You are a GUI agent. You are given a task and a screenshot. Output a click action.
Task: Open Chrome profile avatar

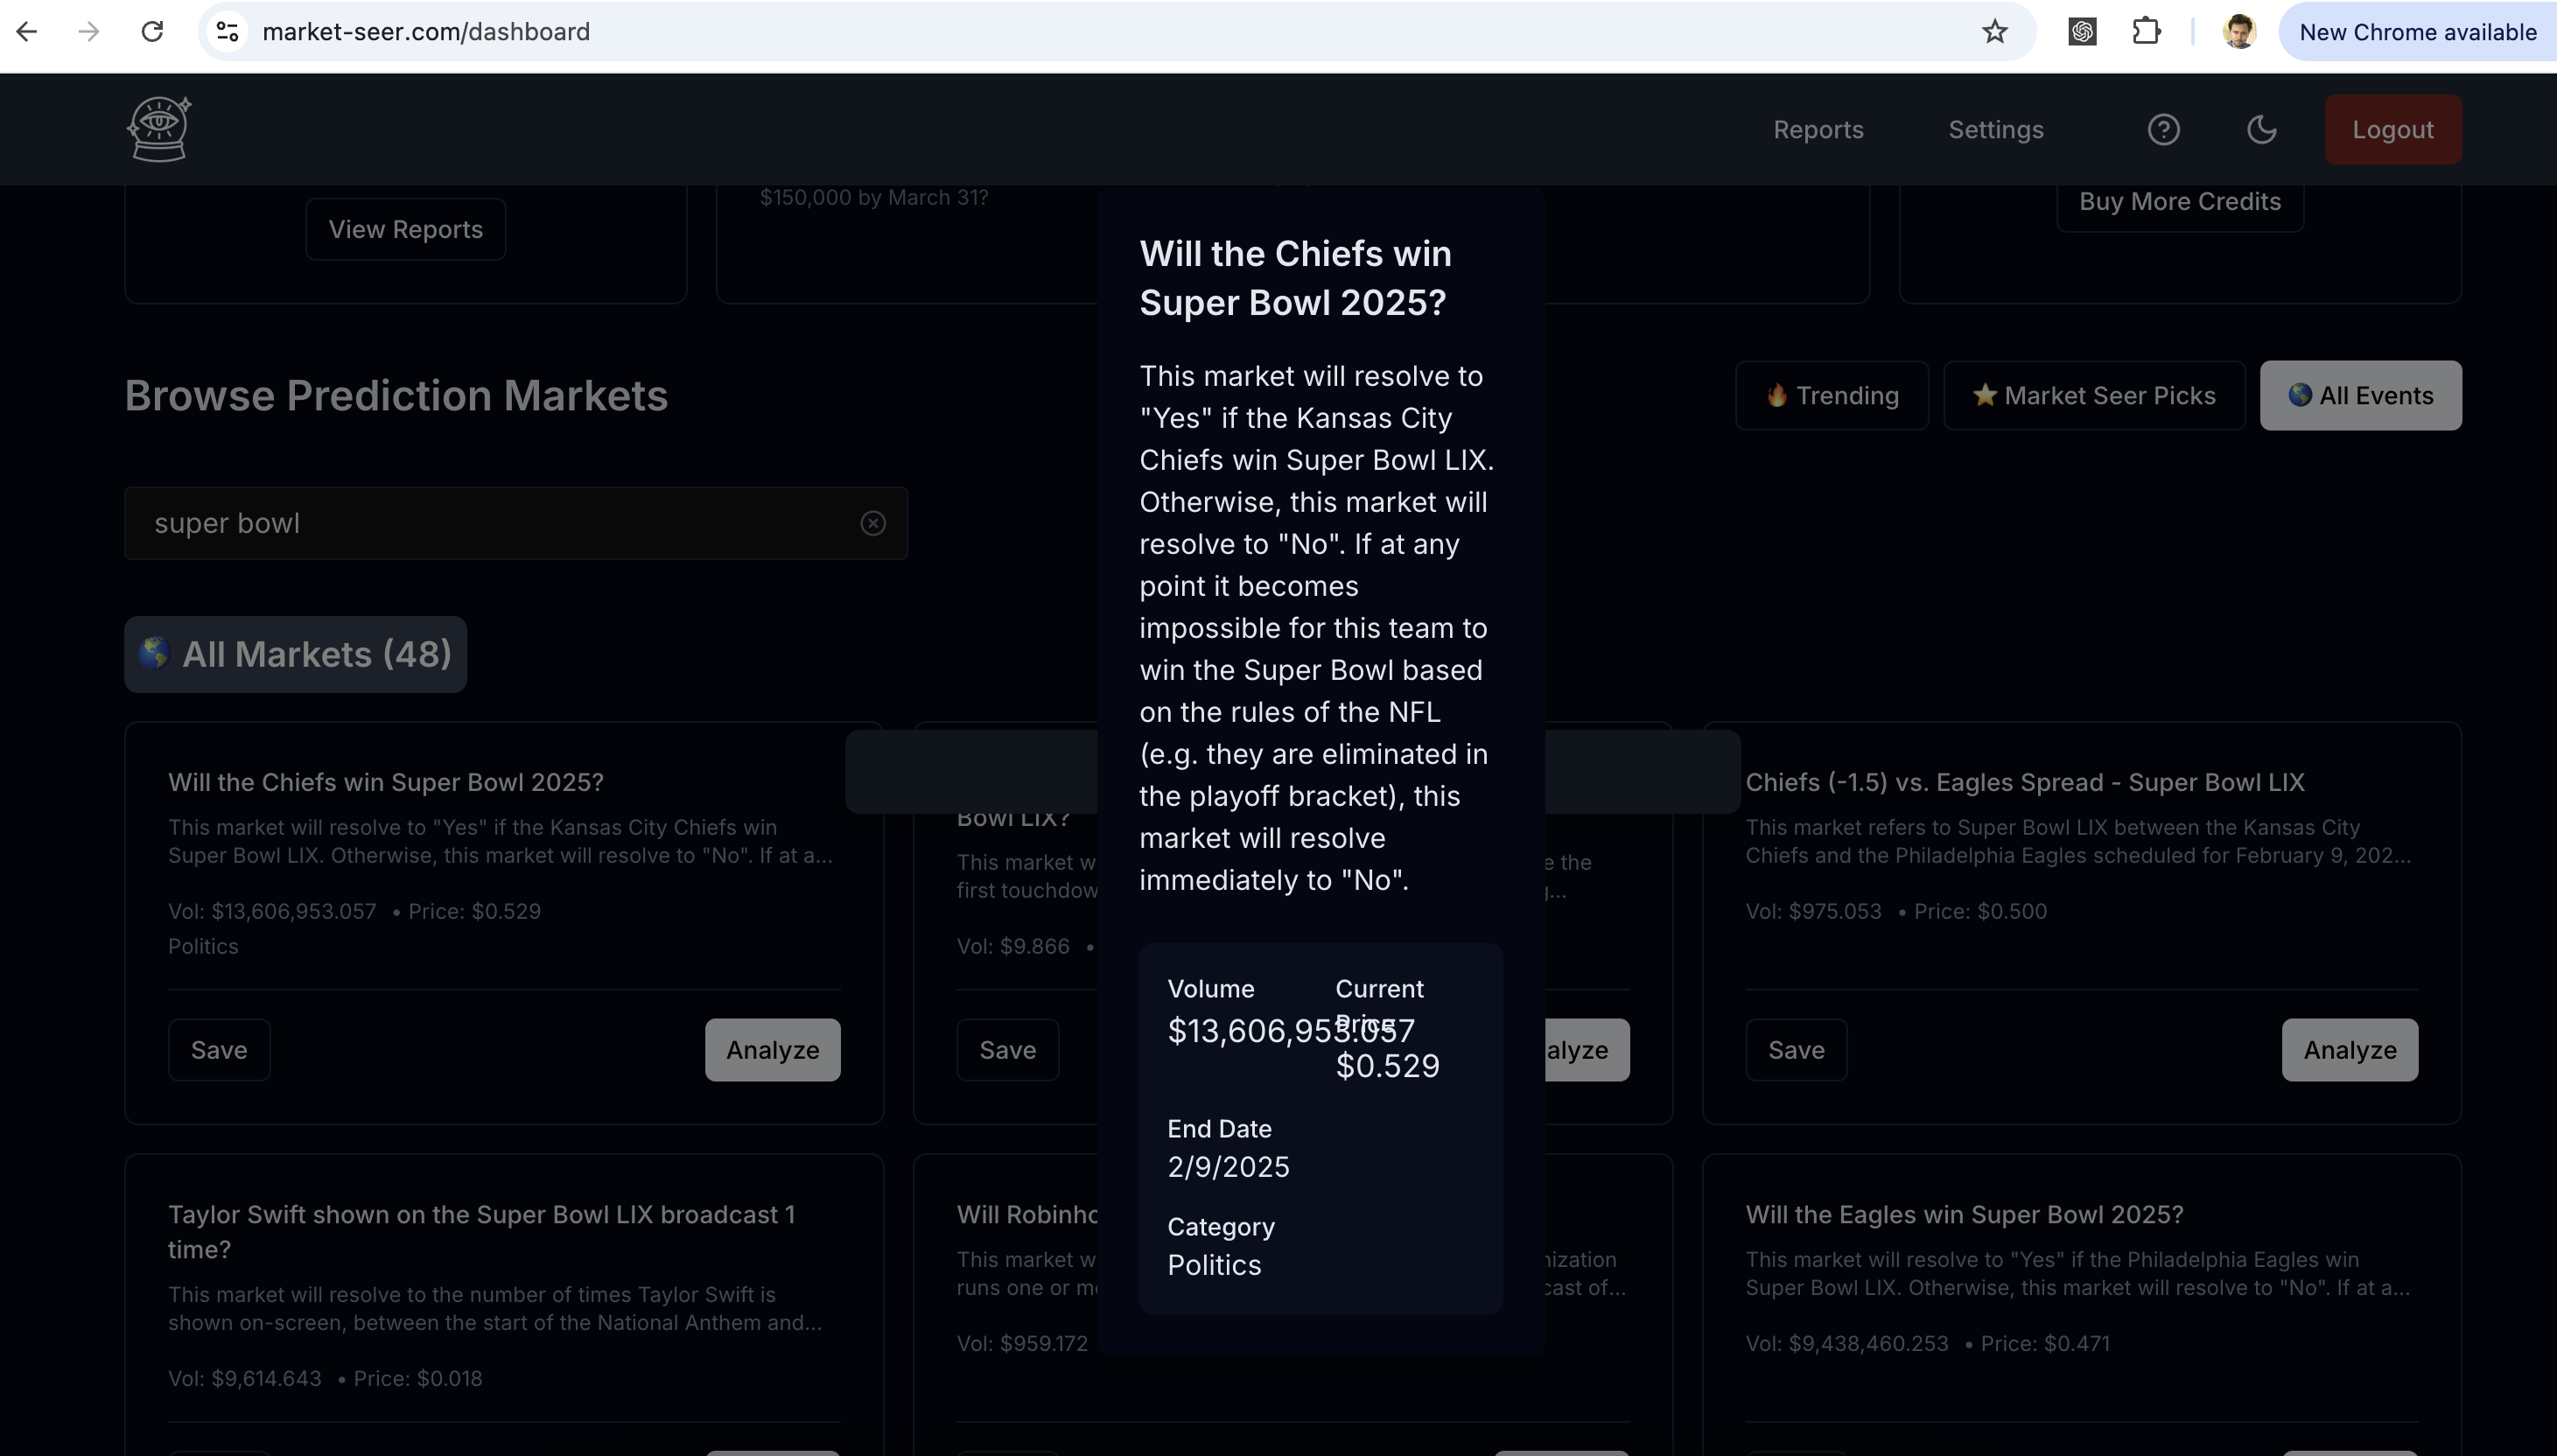pos(2239,32)
